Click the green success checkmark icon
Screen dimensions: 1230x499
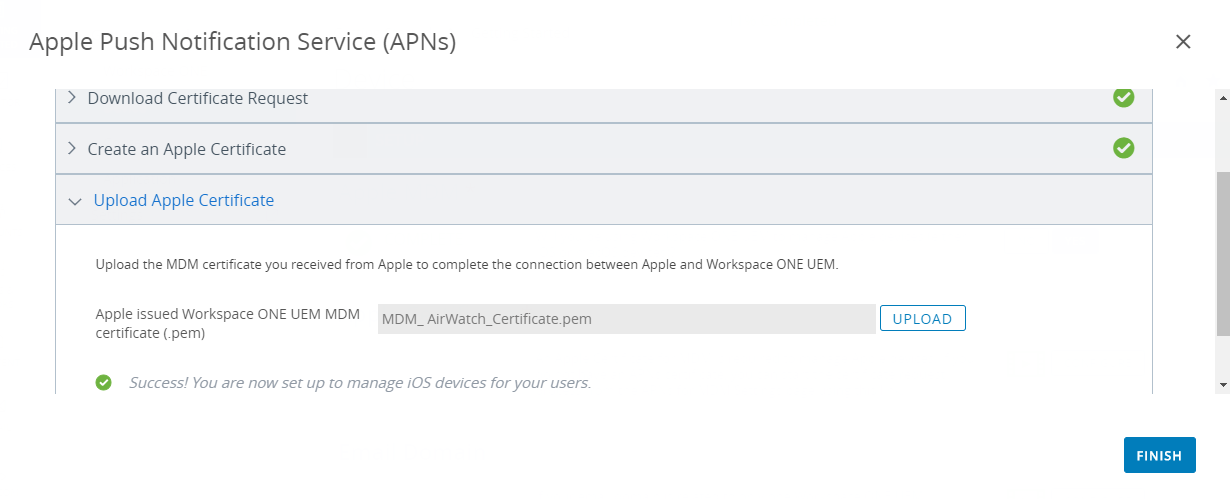103,382
